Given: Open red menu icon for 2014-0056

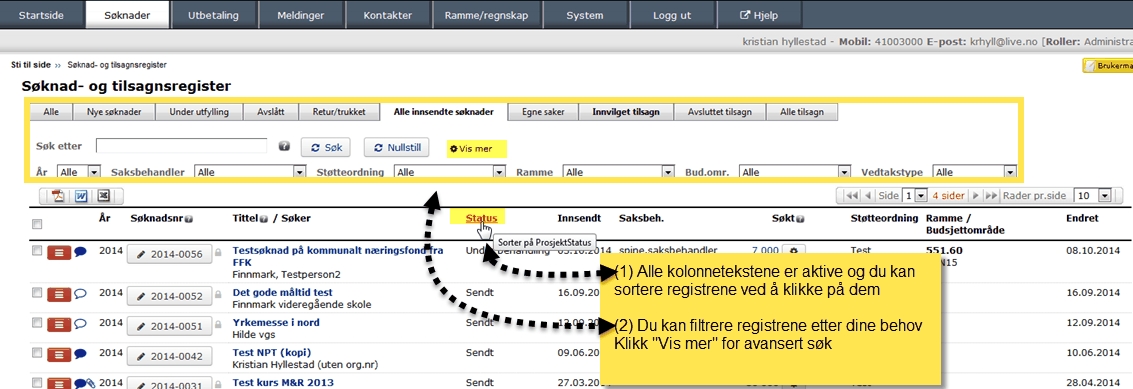Looking at the screenshot, I should click(59, 252).
